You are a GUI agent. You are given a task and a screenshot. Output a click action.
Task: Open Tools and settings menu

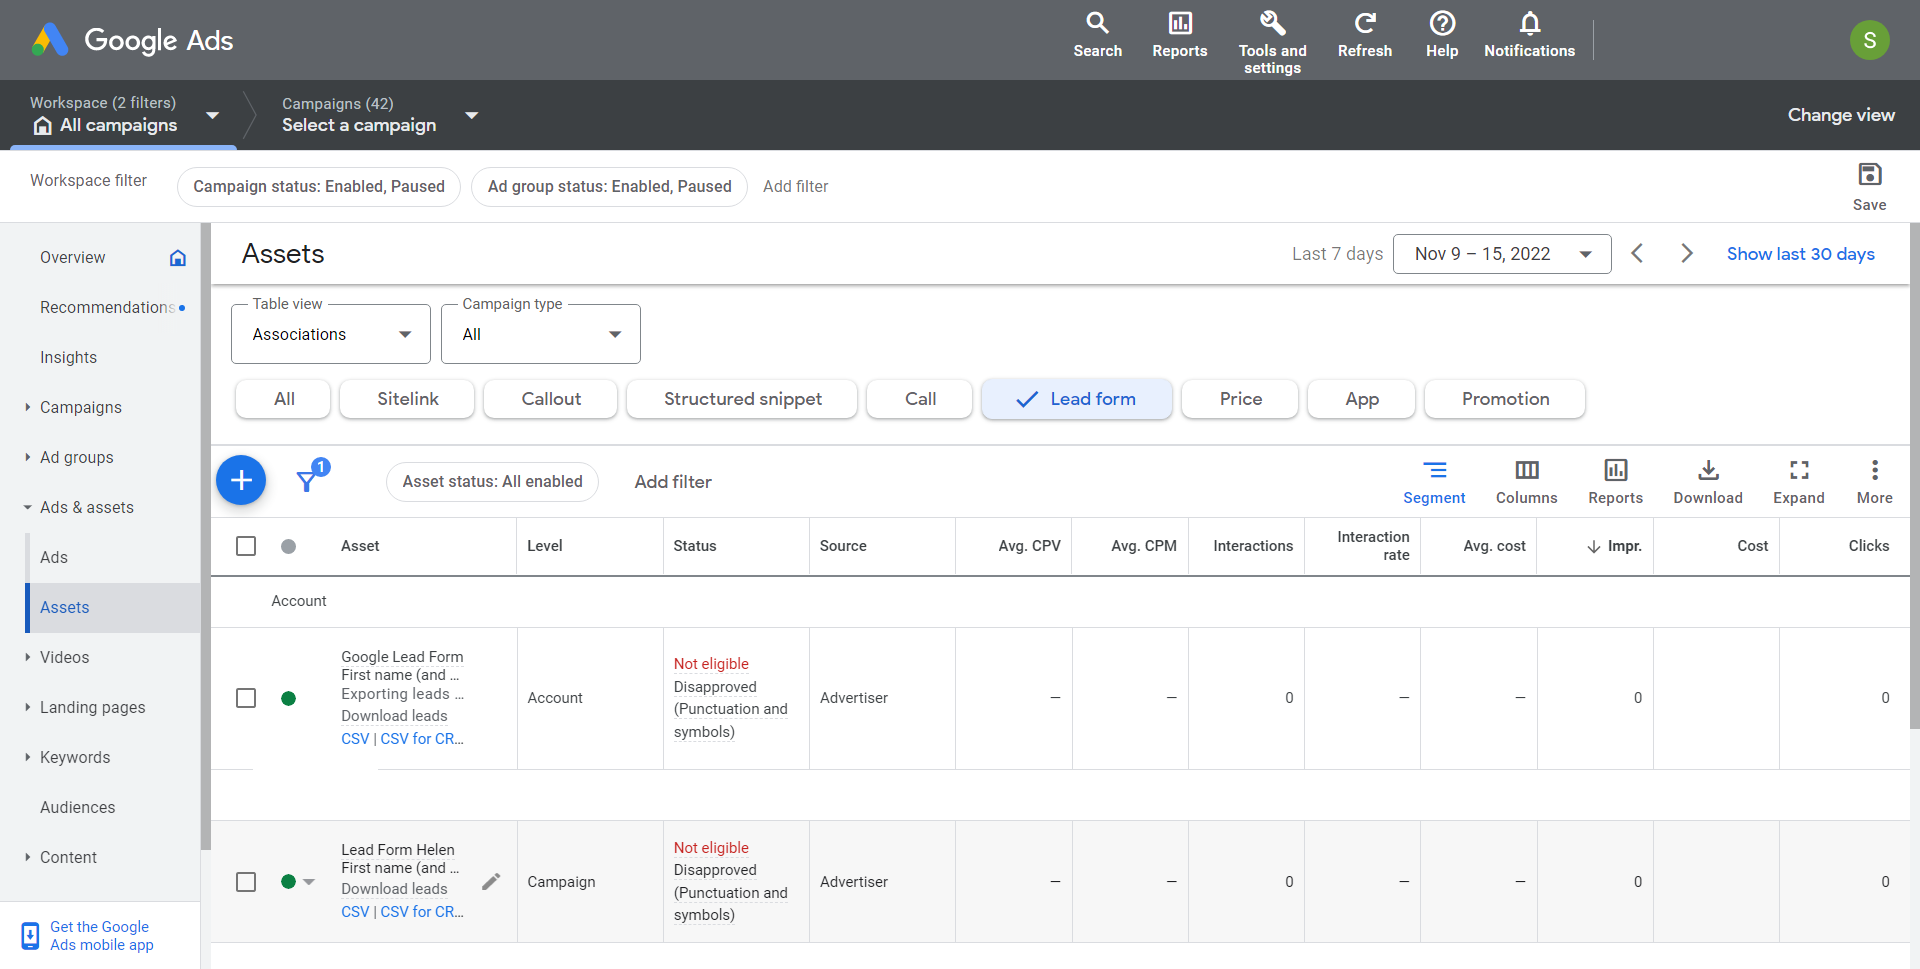[1272, 42]
